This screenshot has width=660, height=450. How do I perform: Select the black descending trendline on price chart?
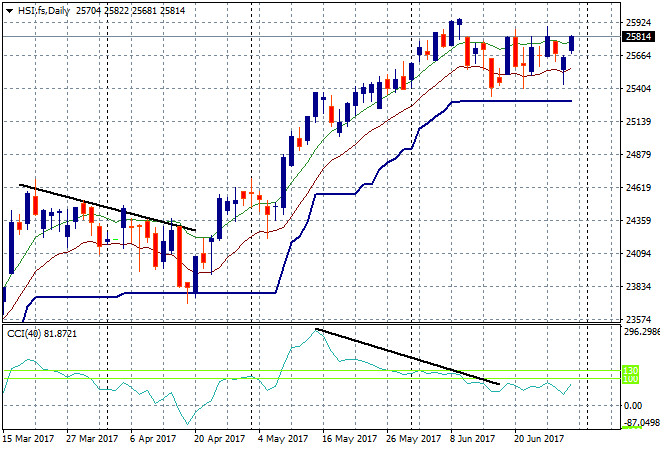pyautogui.click(x=107, y=208)
